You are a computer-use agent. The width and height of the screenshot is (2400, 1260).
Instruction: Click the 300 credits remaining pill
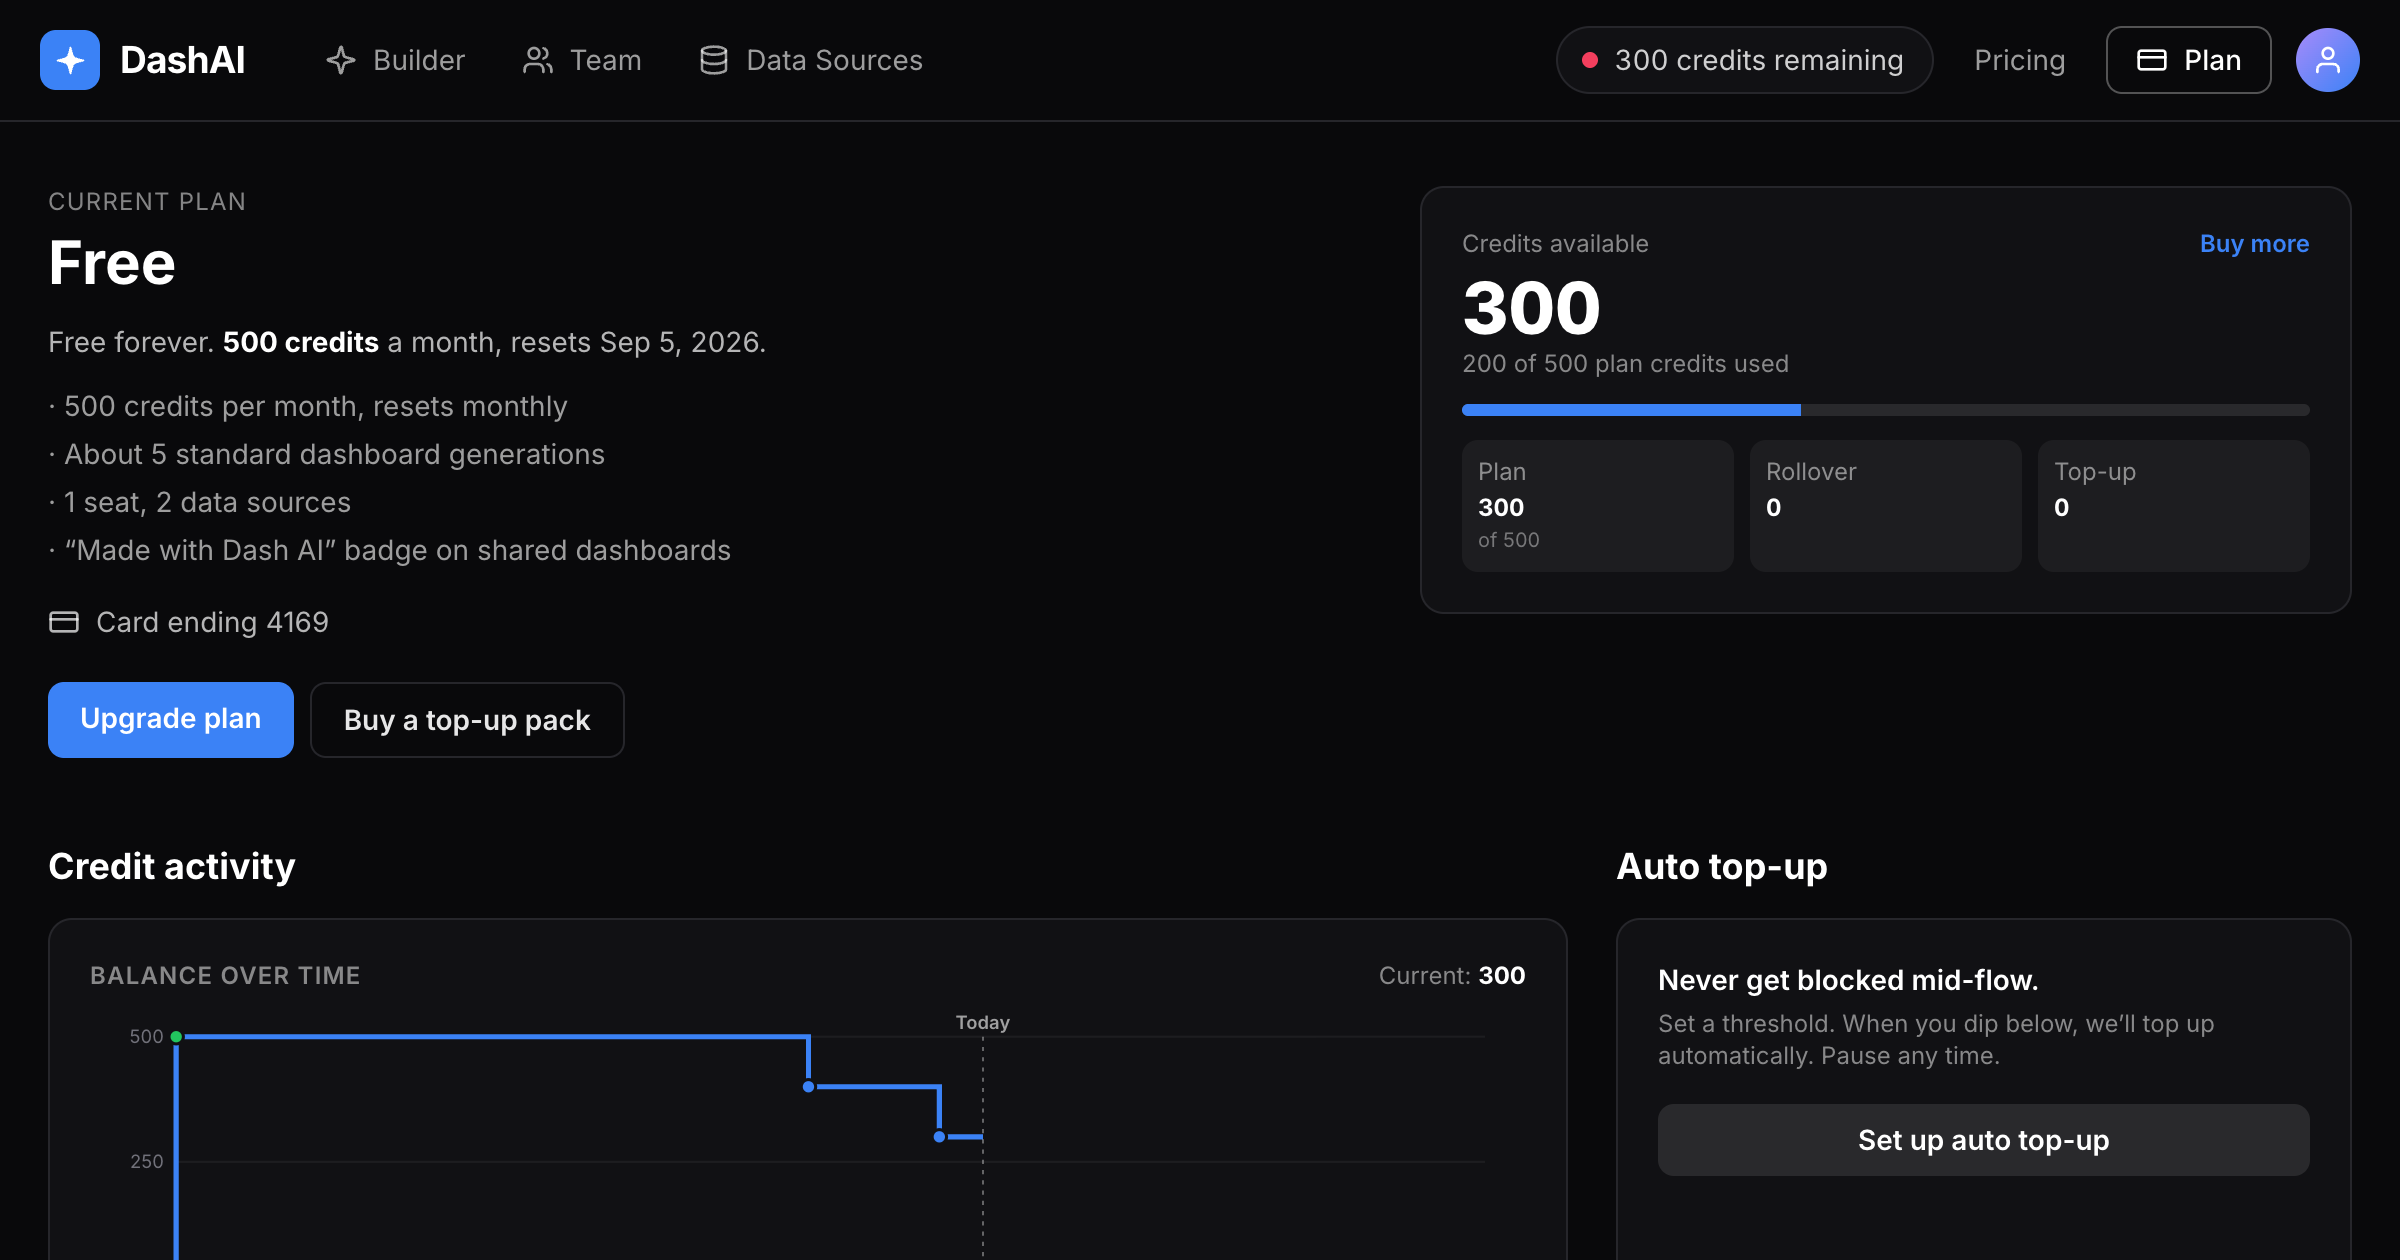(x=1744, y=60)
